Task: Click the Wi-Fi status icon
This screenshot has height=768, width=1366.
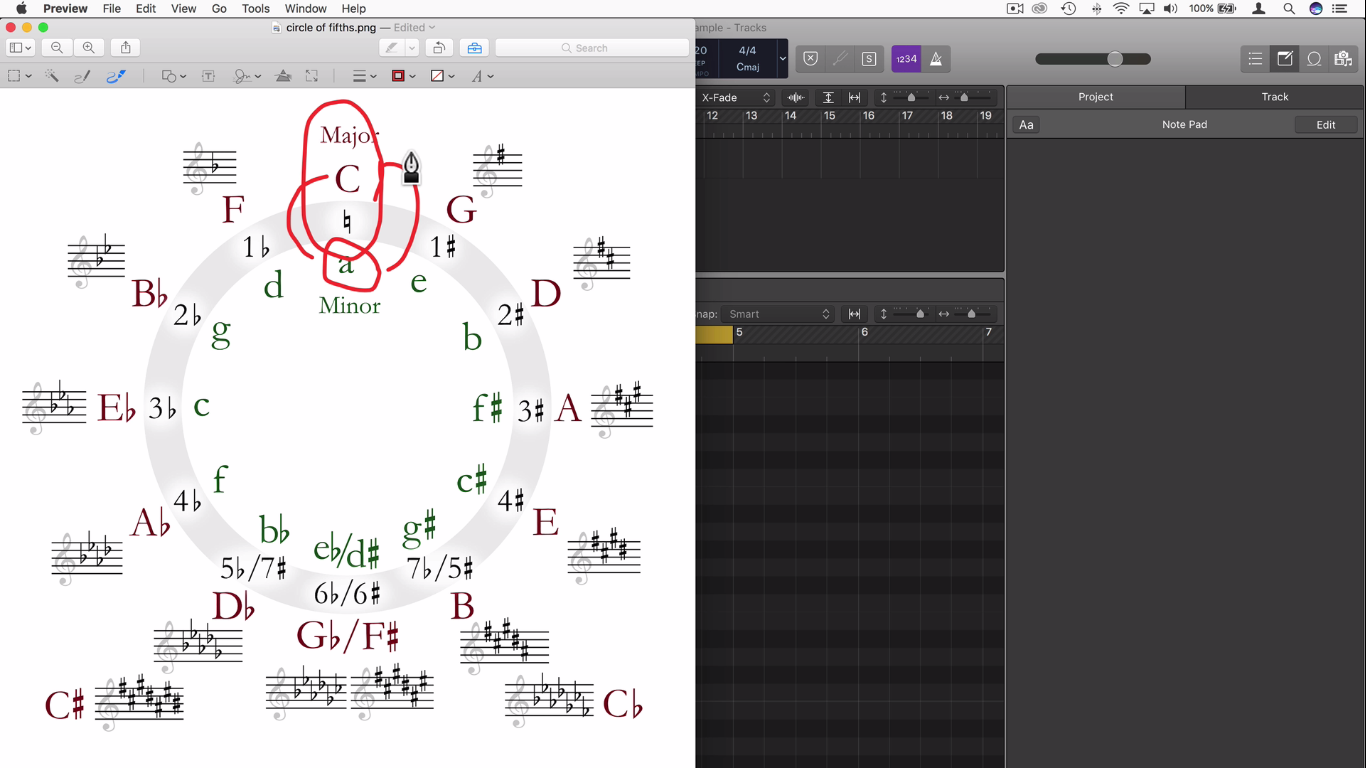Action: coord(1121,8)
